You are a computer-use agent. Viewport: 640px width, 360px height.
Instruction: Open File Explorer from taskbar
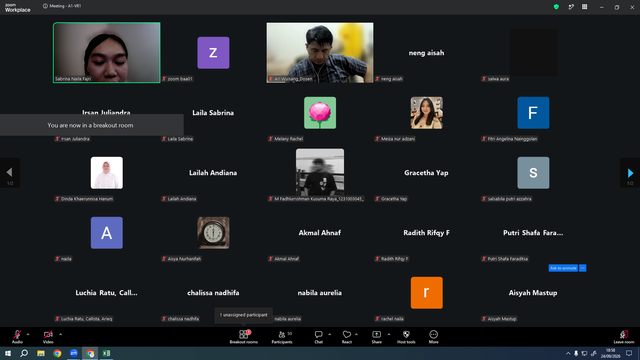41,353
